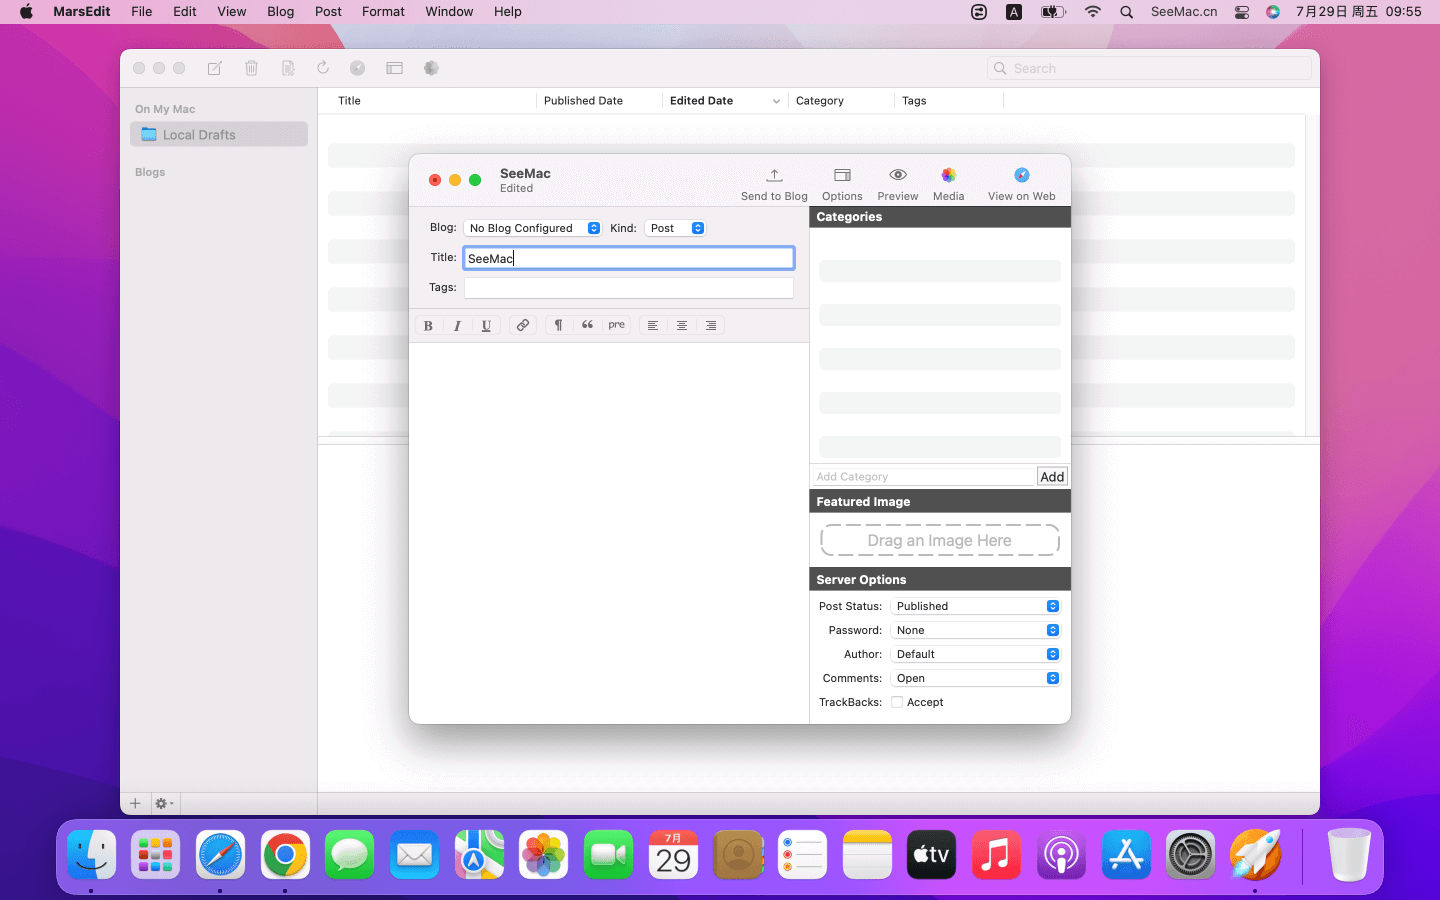Open the Format menu
The image size is (1440, 900).
click(383, 12)
